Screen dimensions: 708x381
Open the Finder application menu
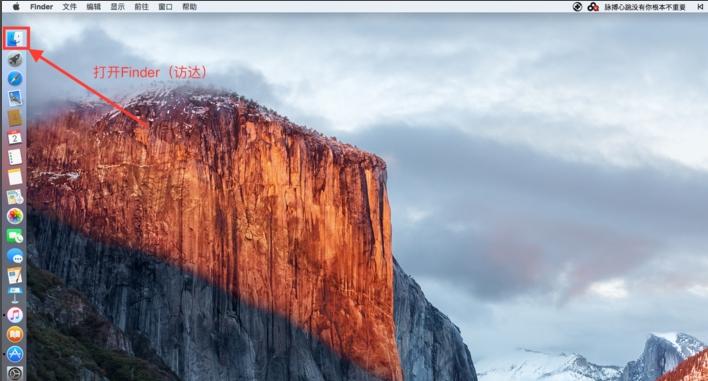pos(42,7)
